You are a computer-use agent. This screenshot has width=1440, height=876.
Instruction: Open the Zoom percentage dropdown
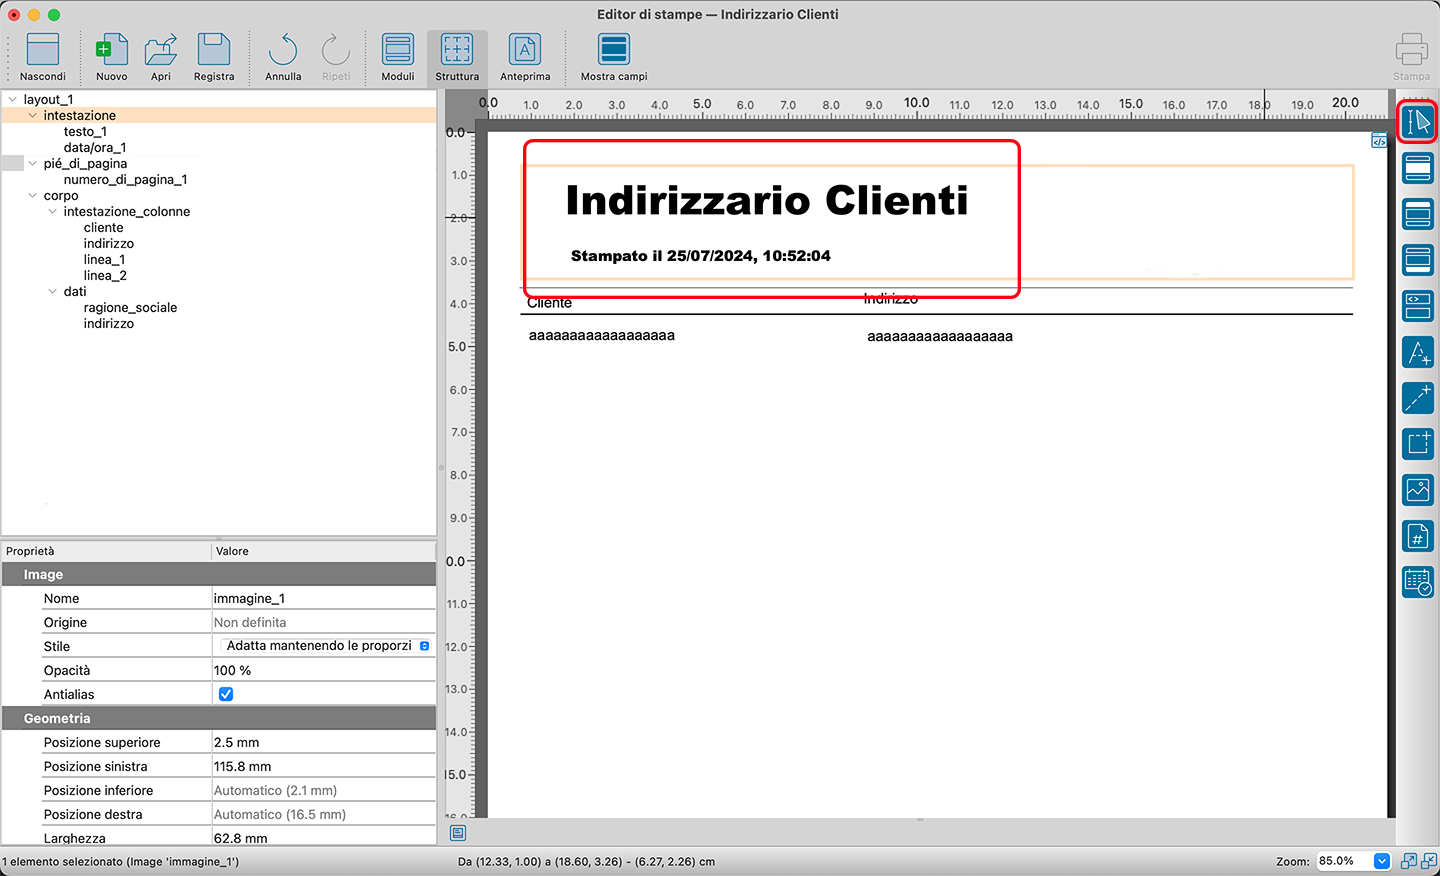1381,861
